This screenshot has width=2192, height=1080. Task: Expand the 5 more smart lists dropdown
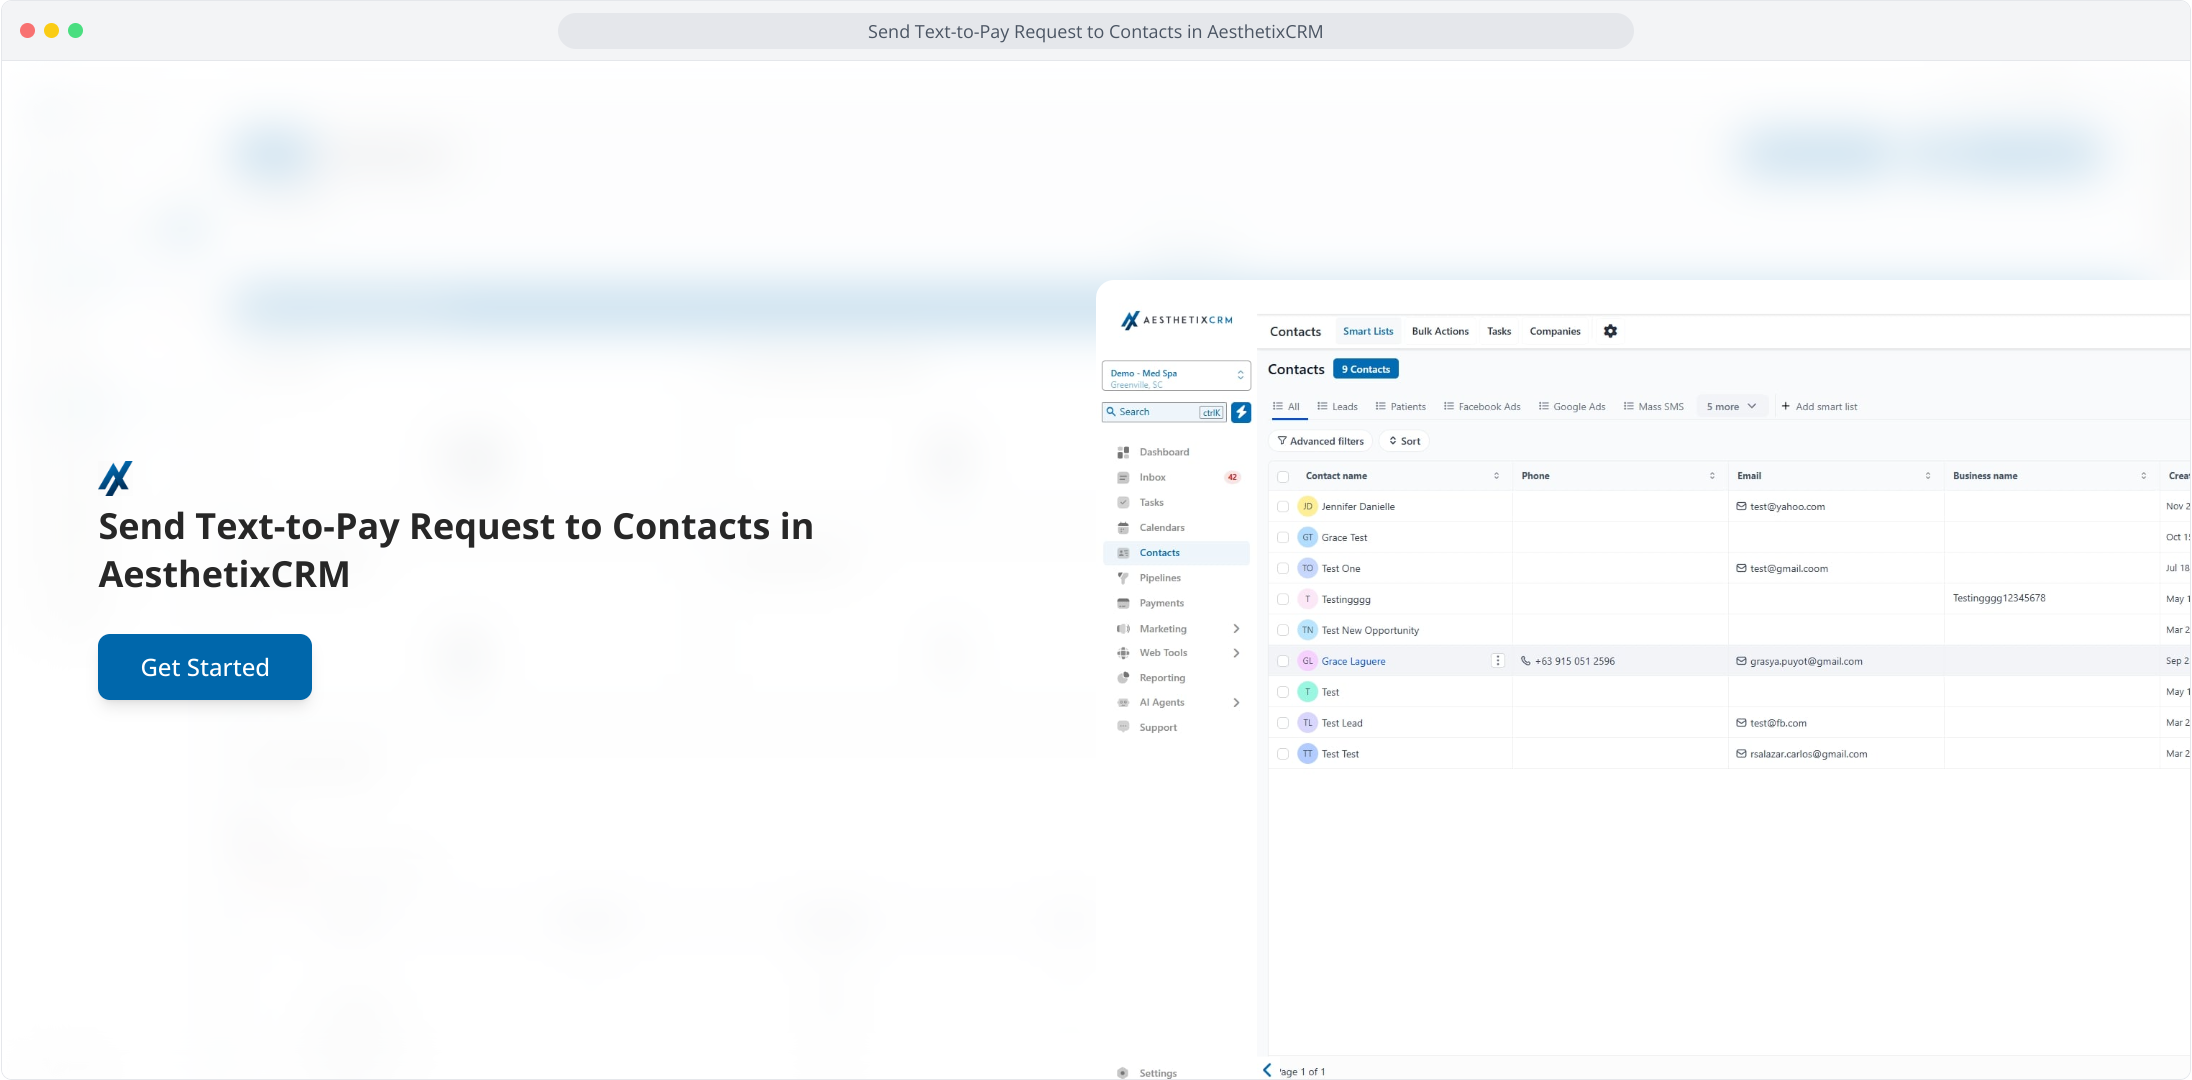[x=1731, y=406]
